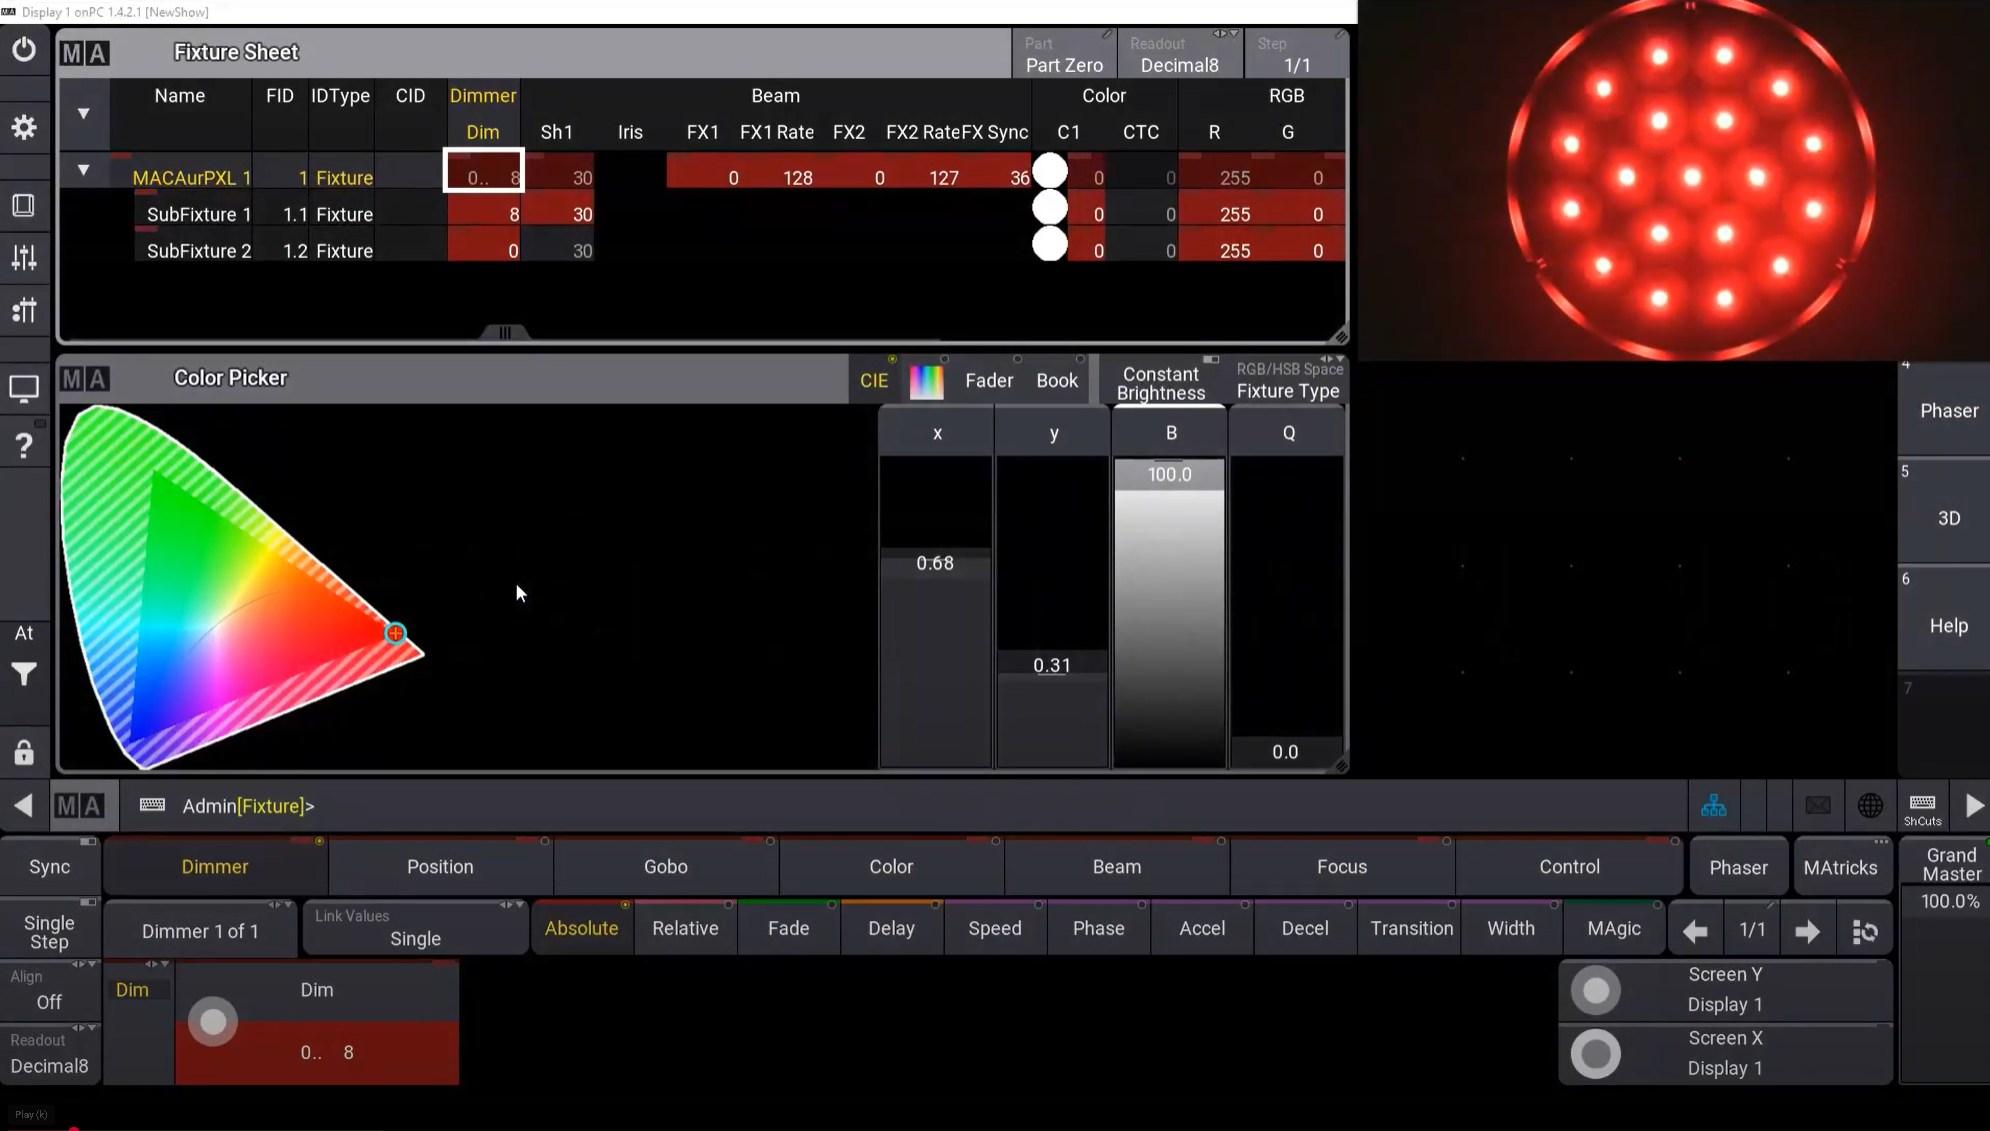Viewport: 1990px width, 1131px height.
Task: Click the previous step left arrow by 1/1
Action: [x=1695, y=931]
